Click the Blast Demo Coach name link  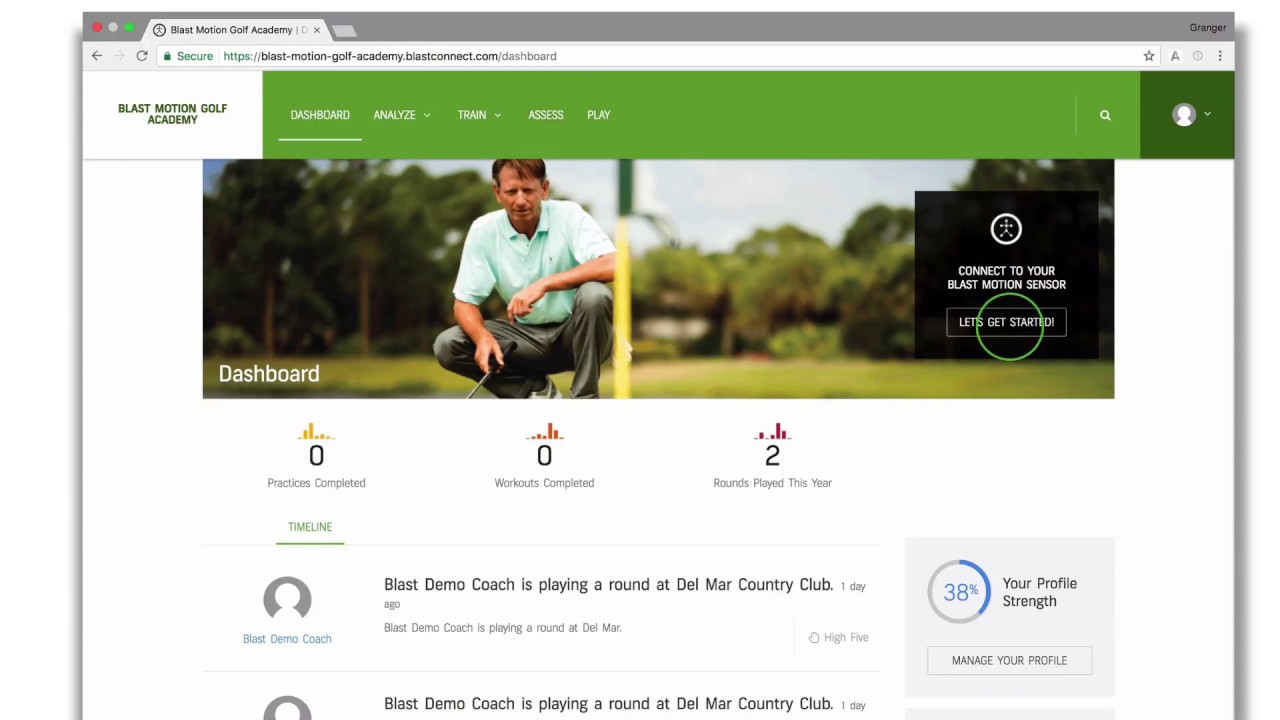pos(287,639)
